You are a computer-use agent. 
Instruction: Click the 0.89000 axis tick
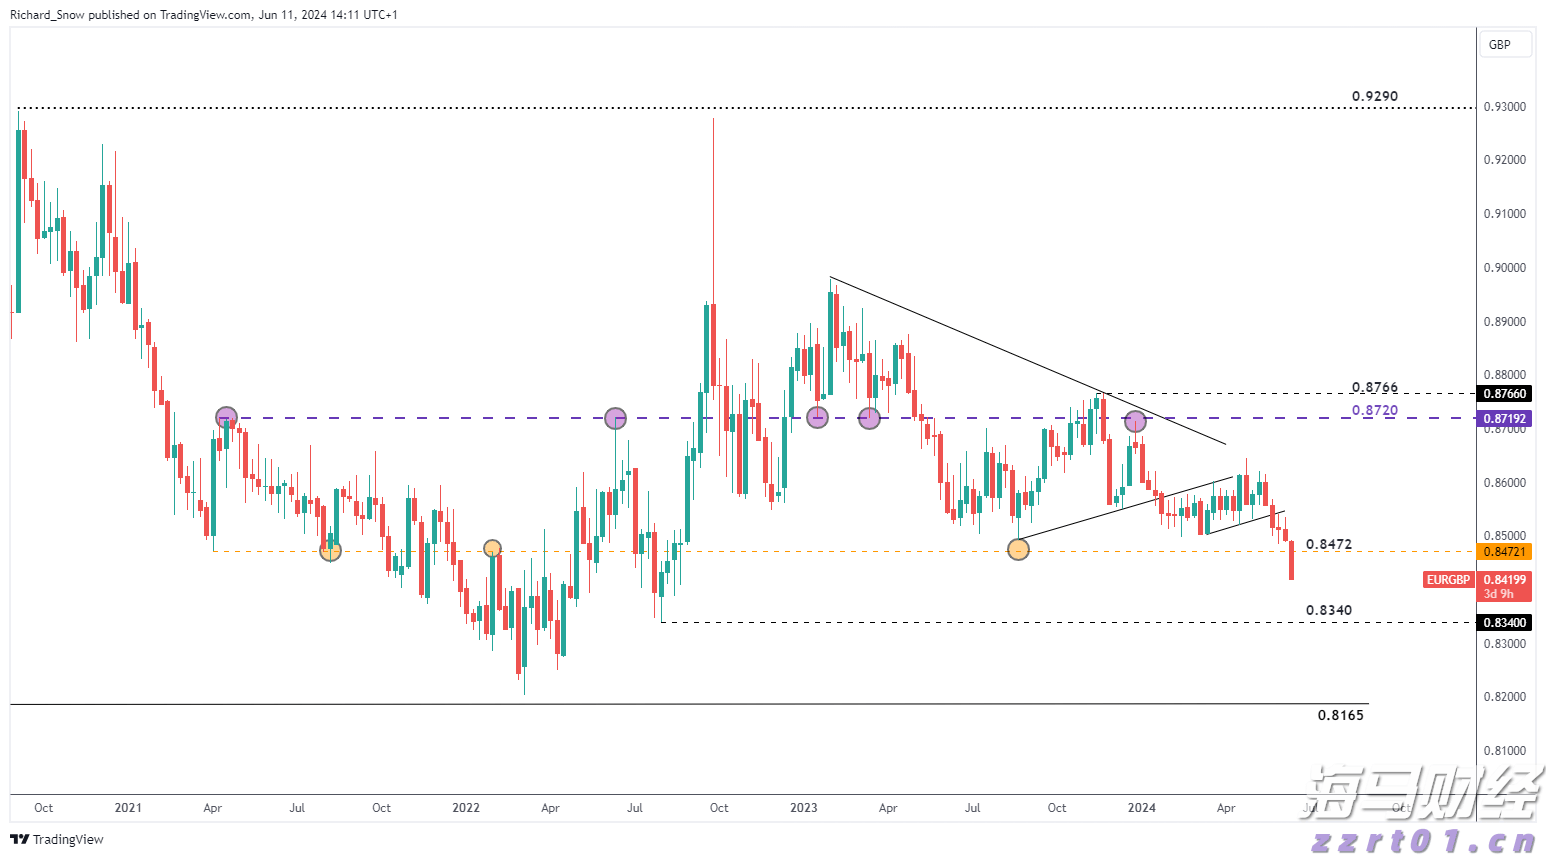[1504, 322]
